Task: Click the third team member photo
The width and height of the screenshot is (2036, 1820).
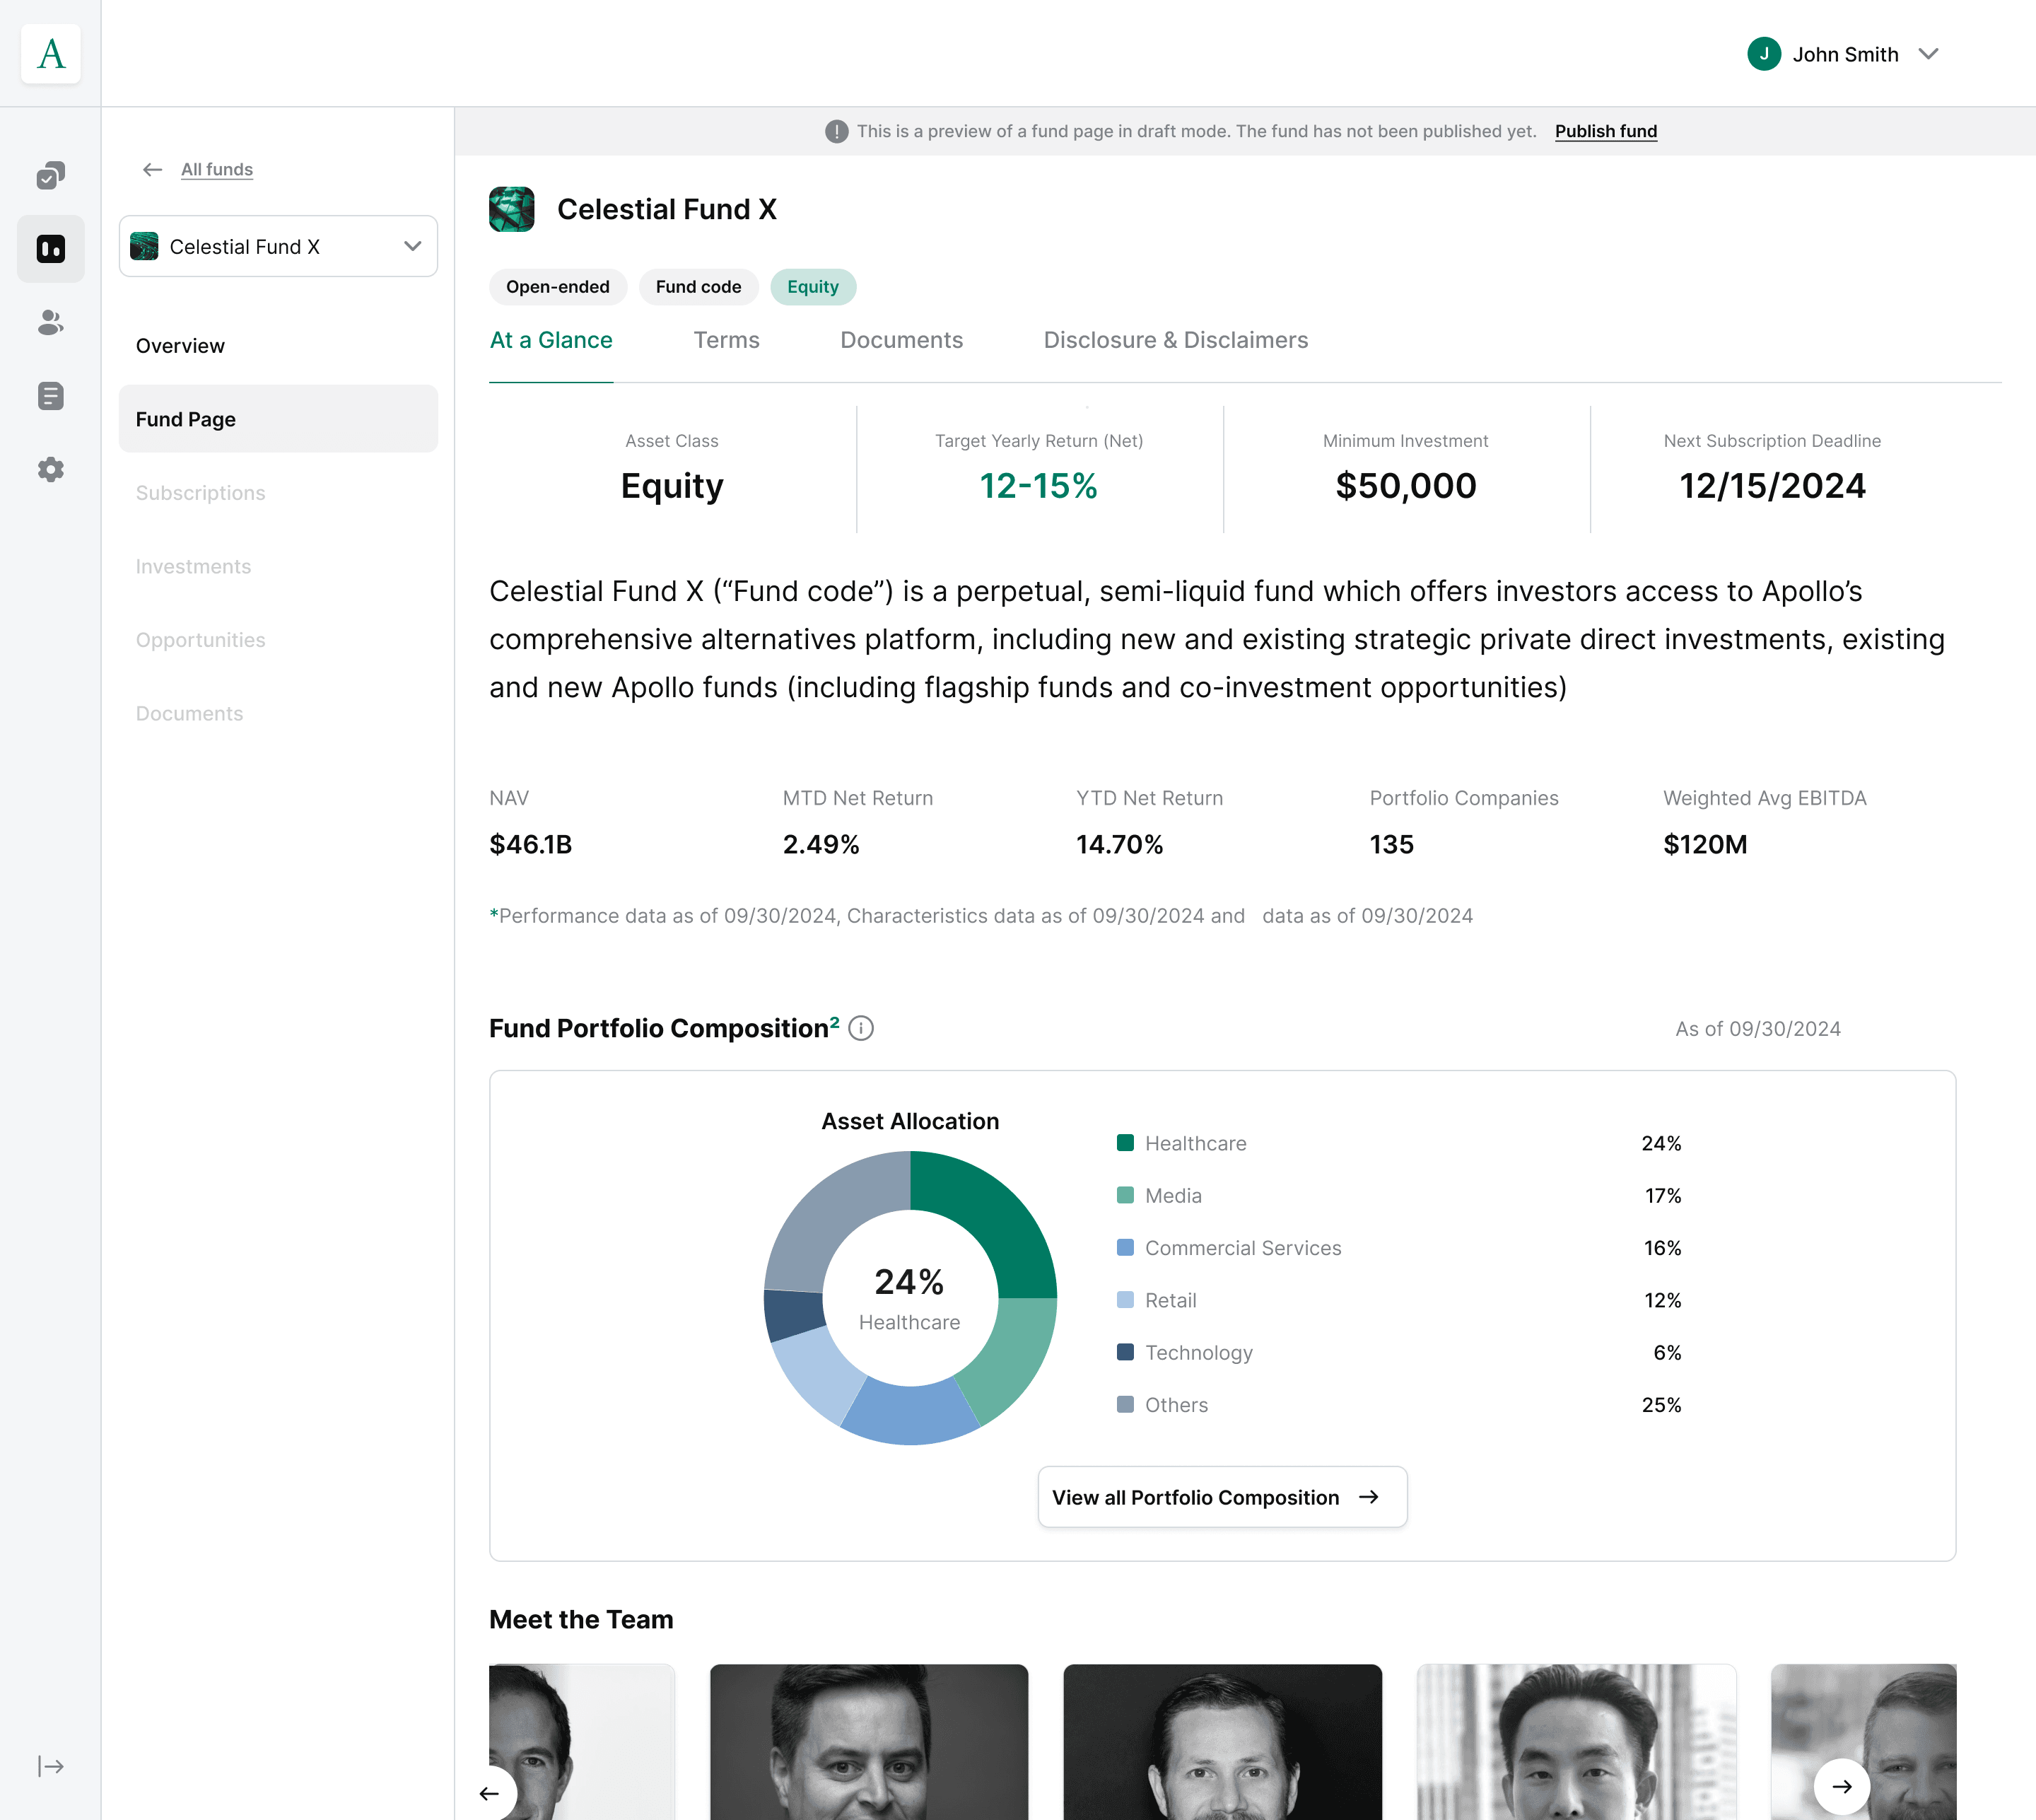Action: point(1222,1742)
